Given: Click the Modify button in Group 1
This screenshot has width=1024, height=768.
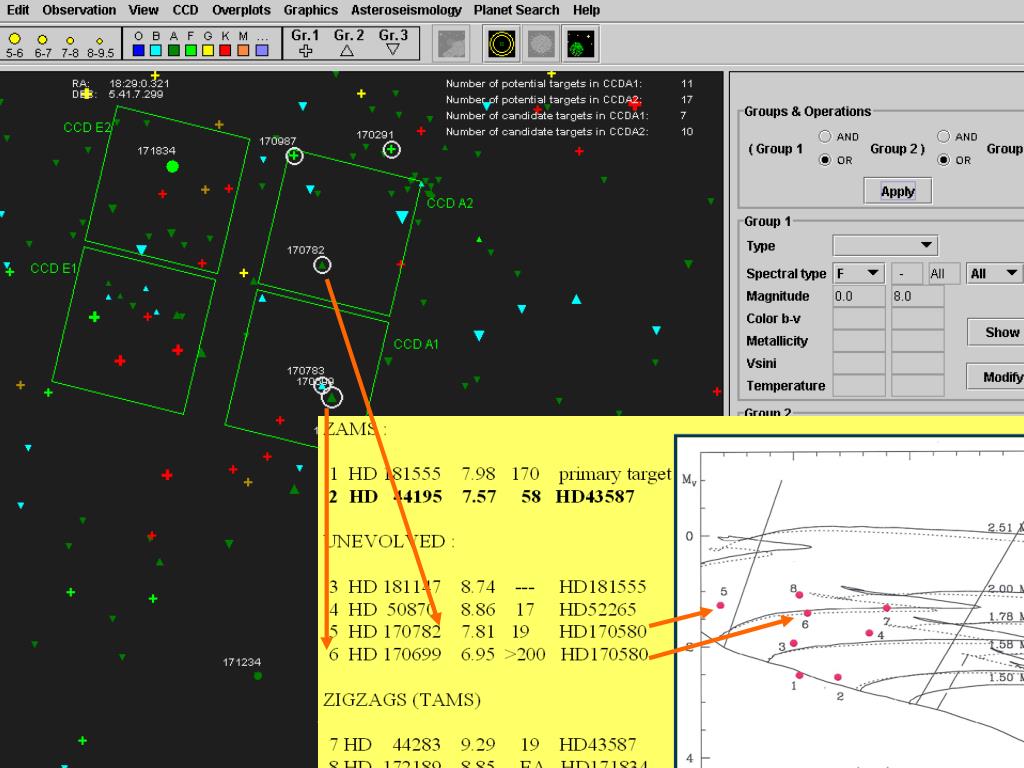Looking at the screenshot, I should click(x=996, y=377).
